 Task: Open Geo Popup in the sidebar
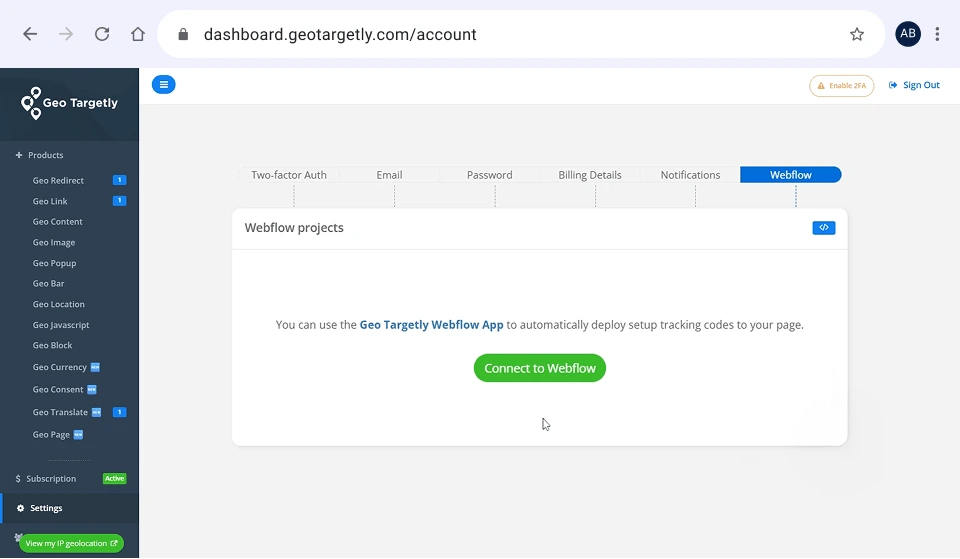click(54, 263)
